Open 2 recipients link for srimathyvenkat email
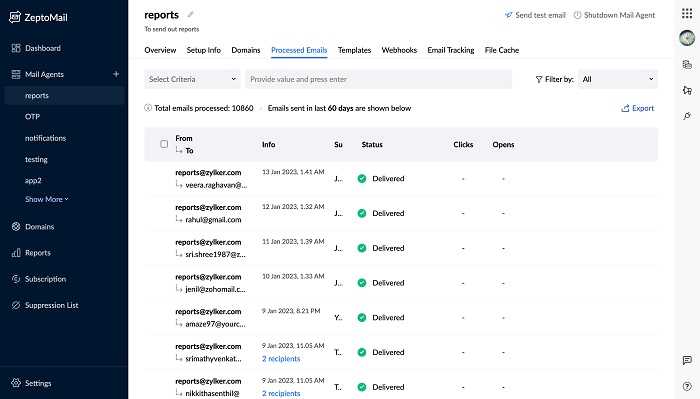Viewport: 700px width, 399px height. tap(281, 359)
